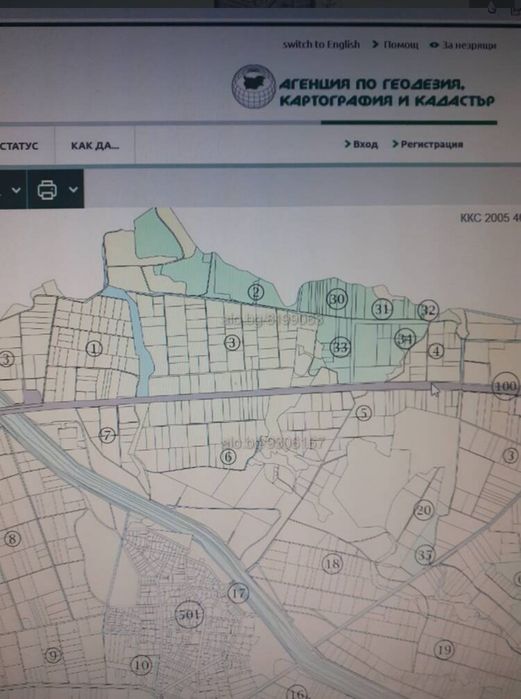Select block marker 2 on the map
This screenshot has width=521, height=699.
[x=256, y=292]
